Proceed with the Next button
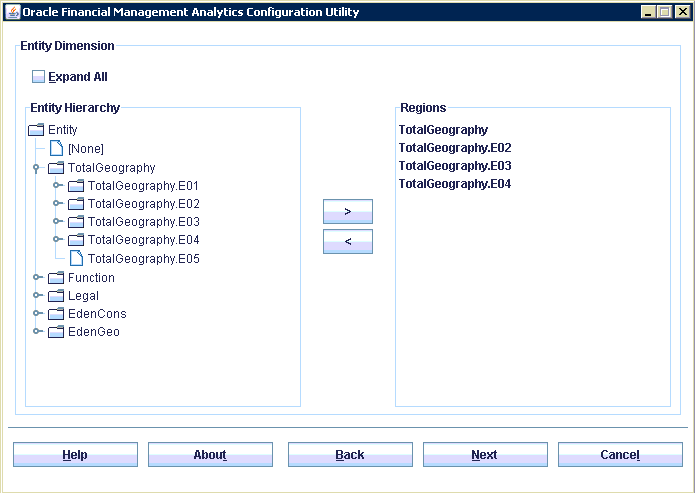The image size is (695, 493). (485, 454)
